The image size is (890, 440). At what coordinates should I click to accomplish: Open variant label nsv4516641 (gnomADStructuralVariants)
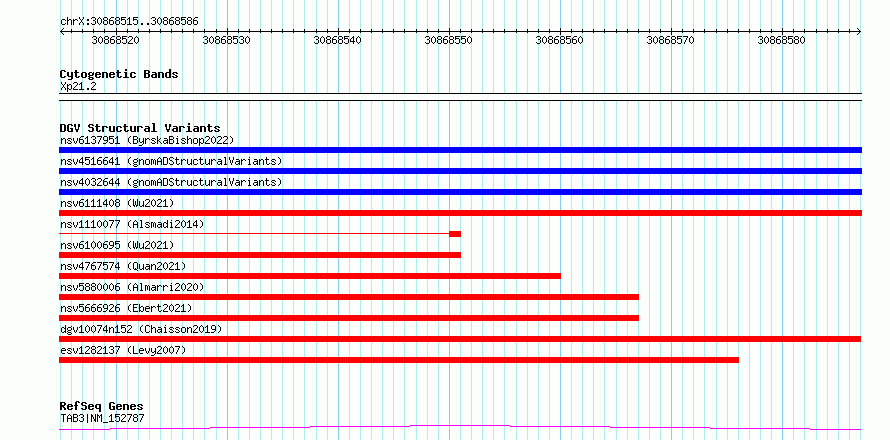171,161
